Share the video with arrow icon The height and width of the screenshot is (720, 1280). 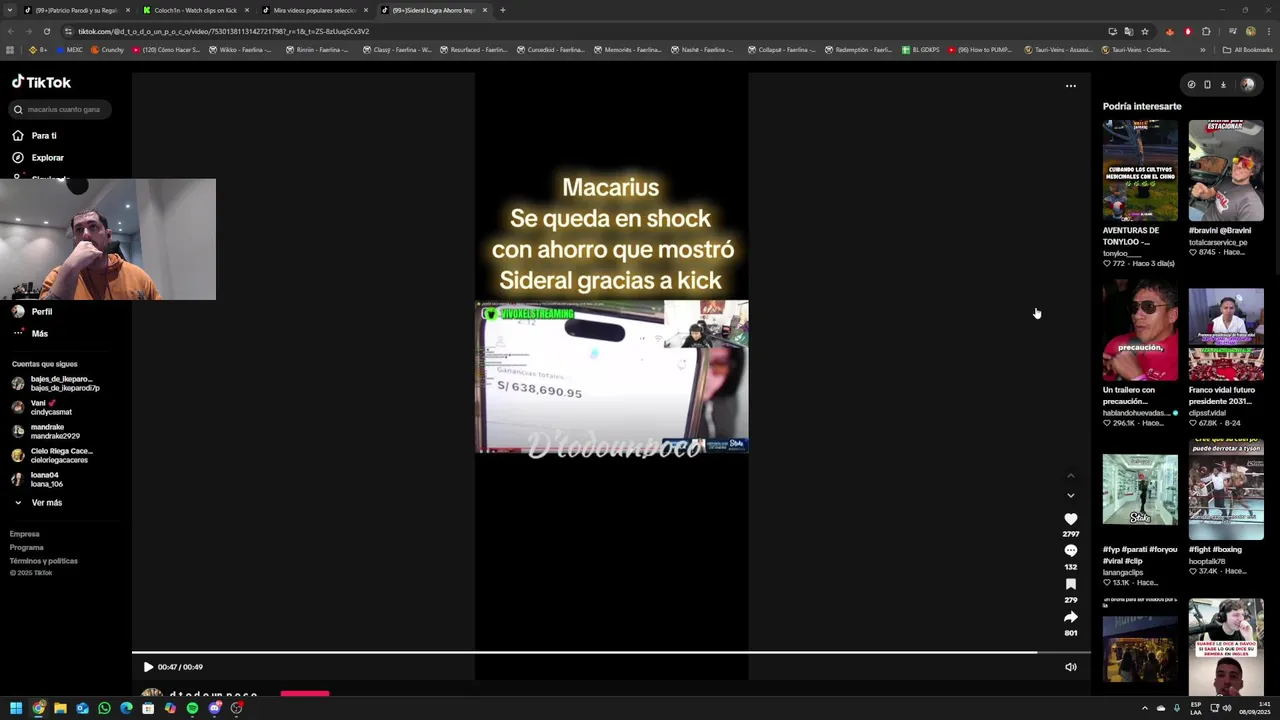pyautogui.click(x=1070, y=617)
